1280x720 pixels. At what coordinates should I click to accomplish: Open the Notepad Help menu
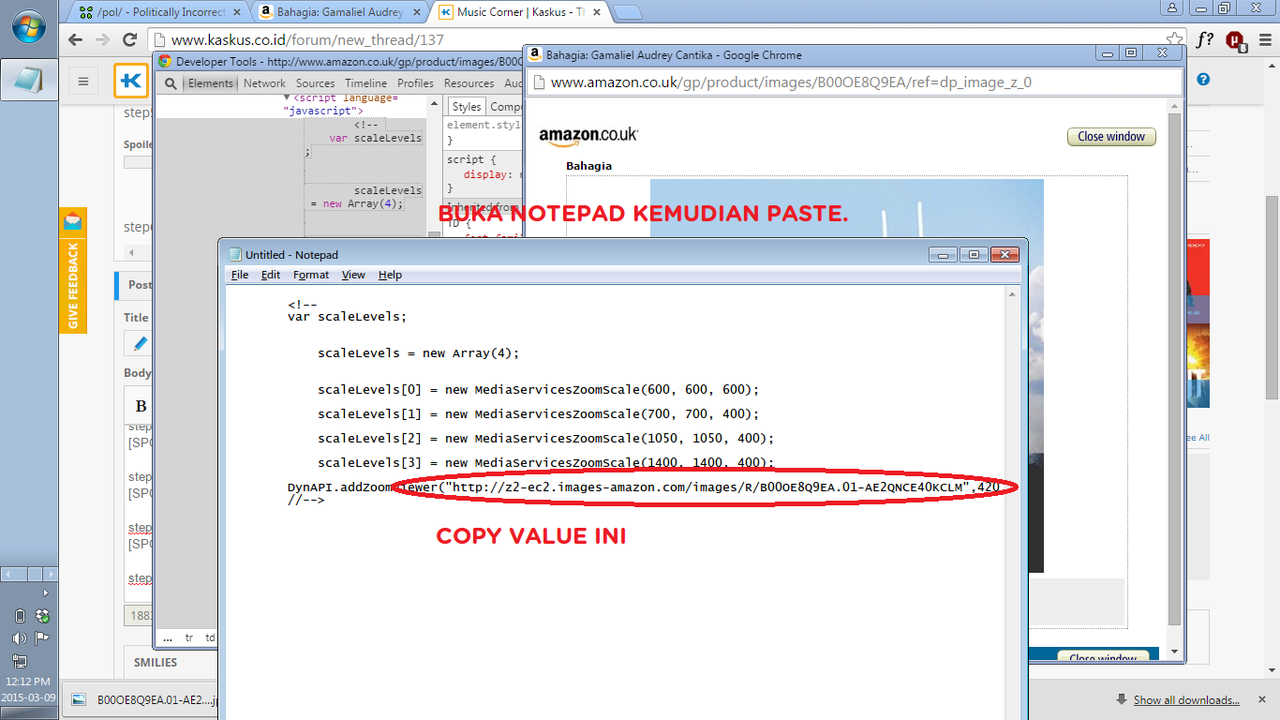click(390, 275)
